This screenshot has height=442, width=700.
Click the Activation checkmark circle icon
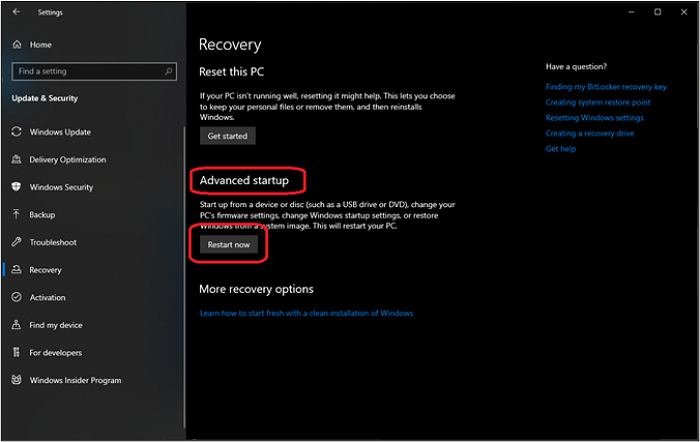[17, 297]
